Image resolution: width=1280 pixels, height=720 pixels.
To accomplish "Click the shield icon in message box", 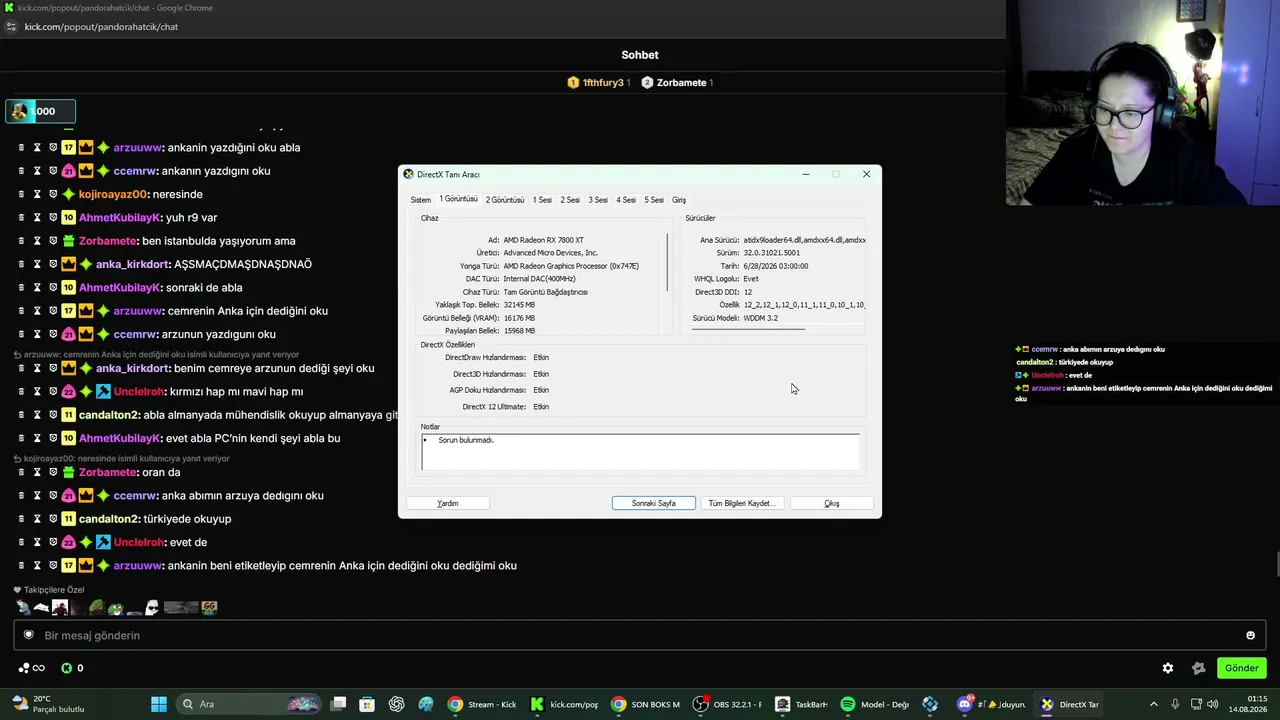I will pos(29,635).
